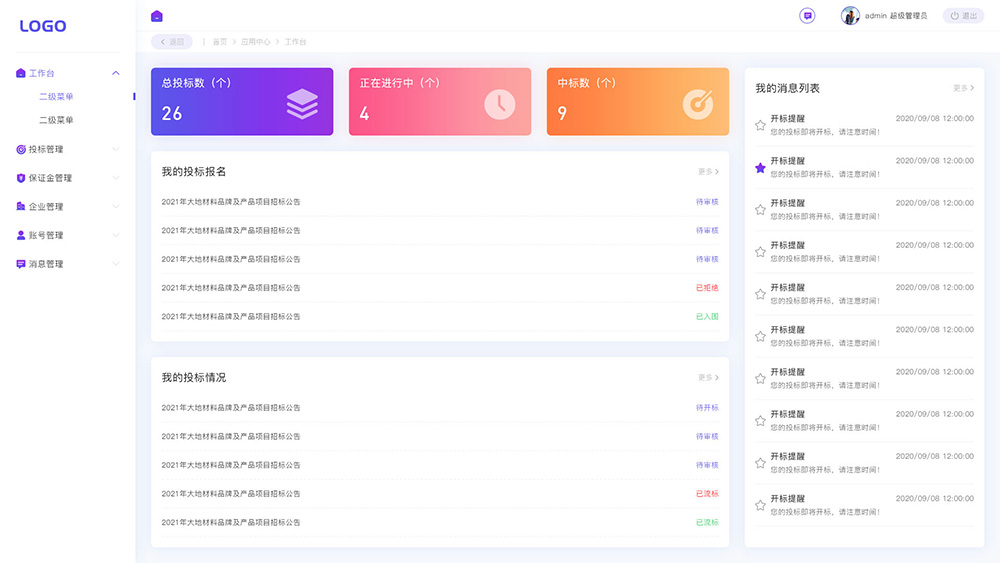Click the target icon on 中标数 card
The width and height of the screenshot is (1000, 563).
(x=698, y=104)
